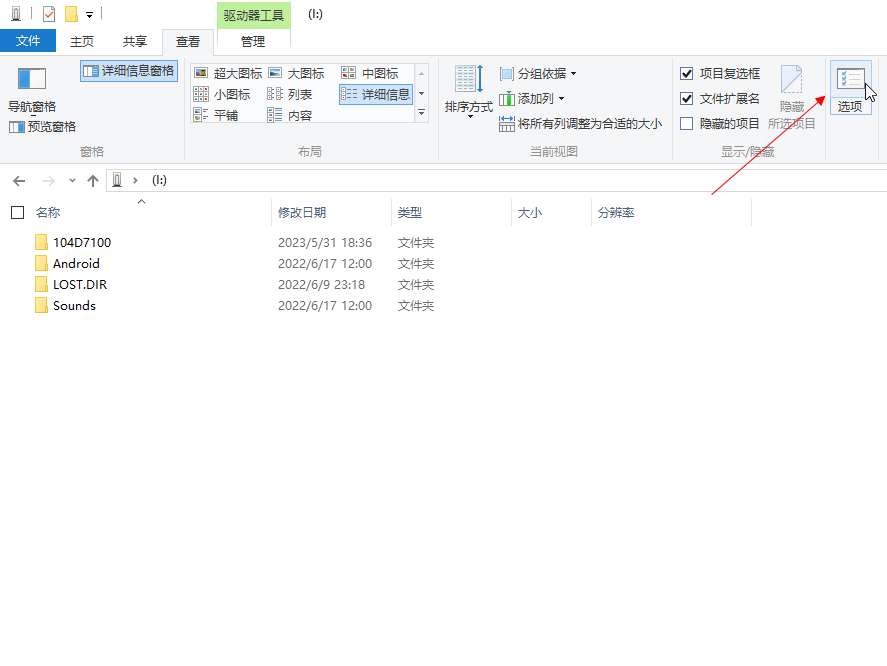
Task: Switch to the 查看 view tab
Action: tap(188, 41)
